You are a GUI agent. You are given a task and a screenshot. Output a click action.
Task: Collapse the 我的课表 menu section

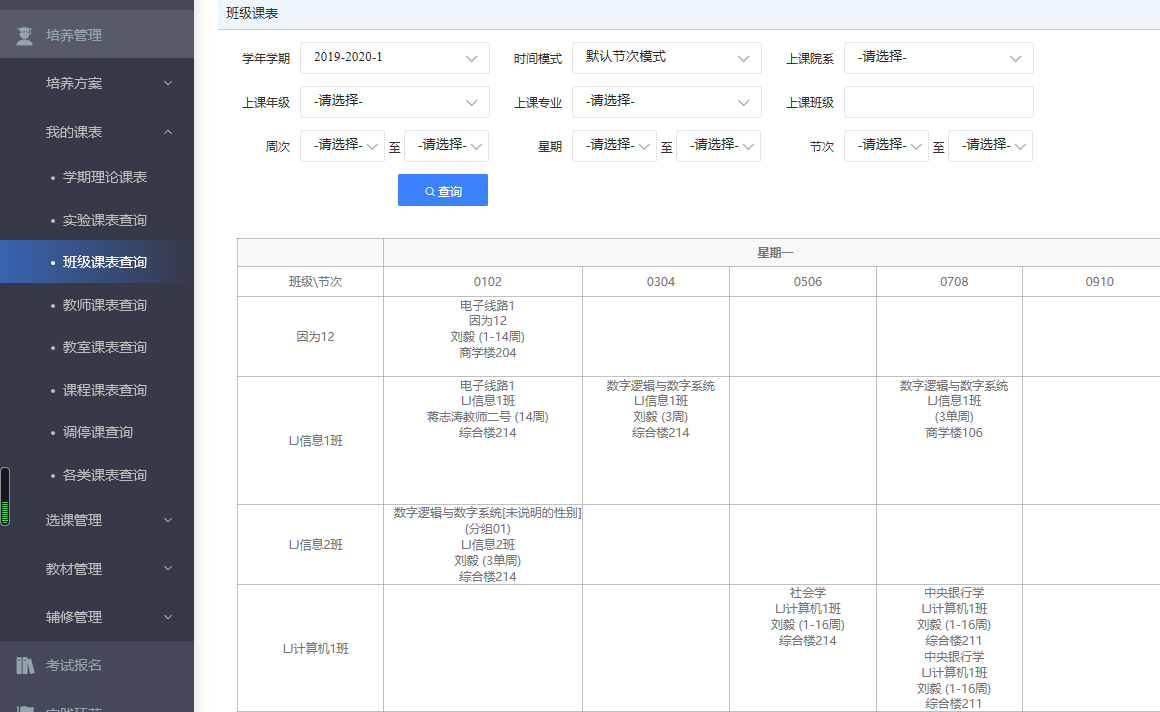(167, 132)
